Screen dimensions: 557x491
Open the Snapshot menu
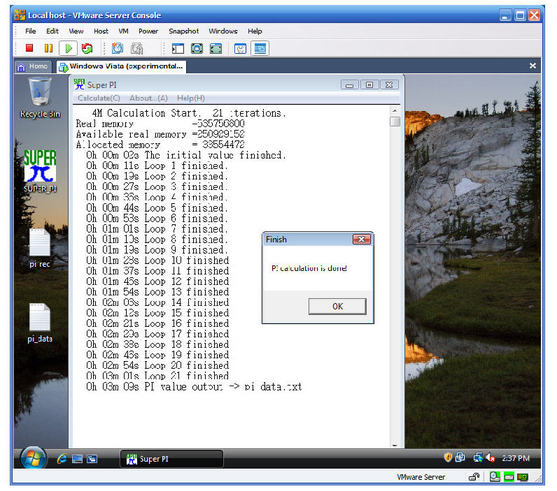(x=184, y=31)
